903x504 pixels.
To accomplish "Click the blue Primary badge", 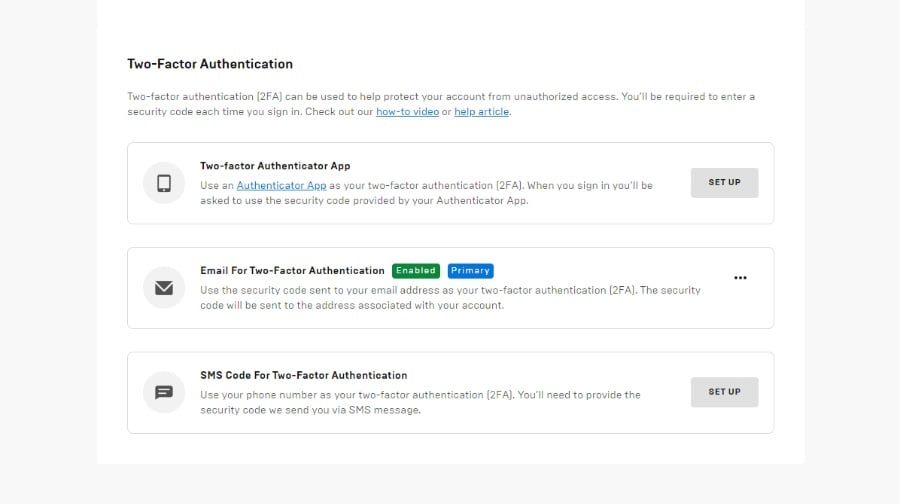I will click(x=471, y=271).
